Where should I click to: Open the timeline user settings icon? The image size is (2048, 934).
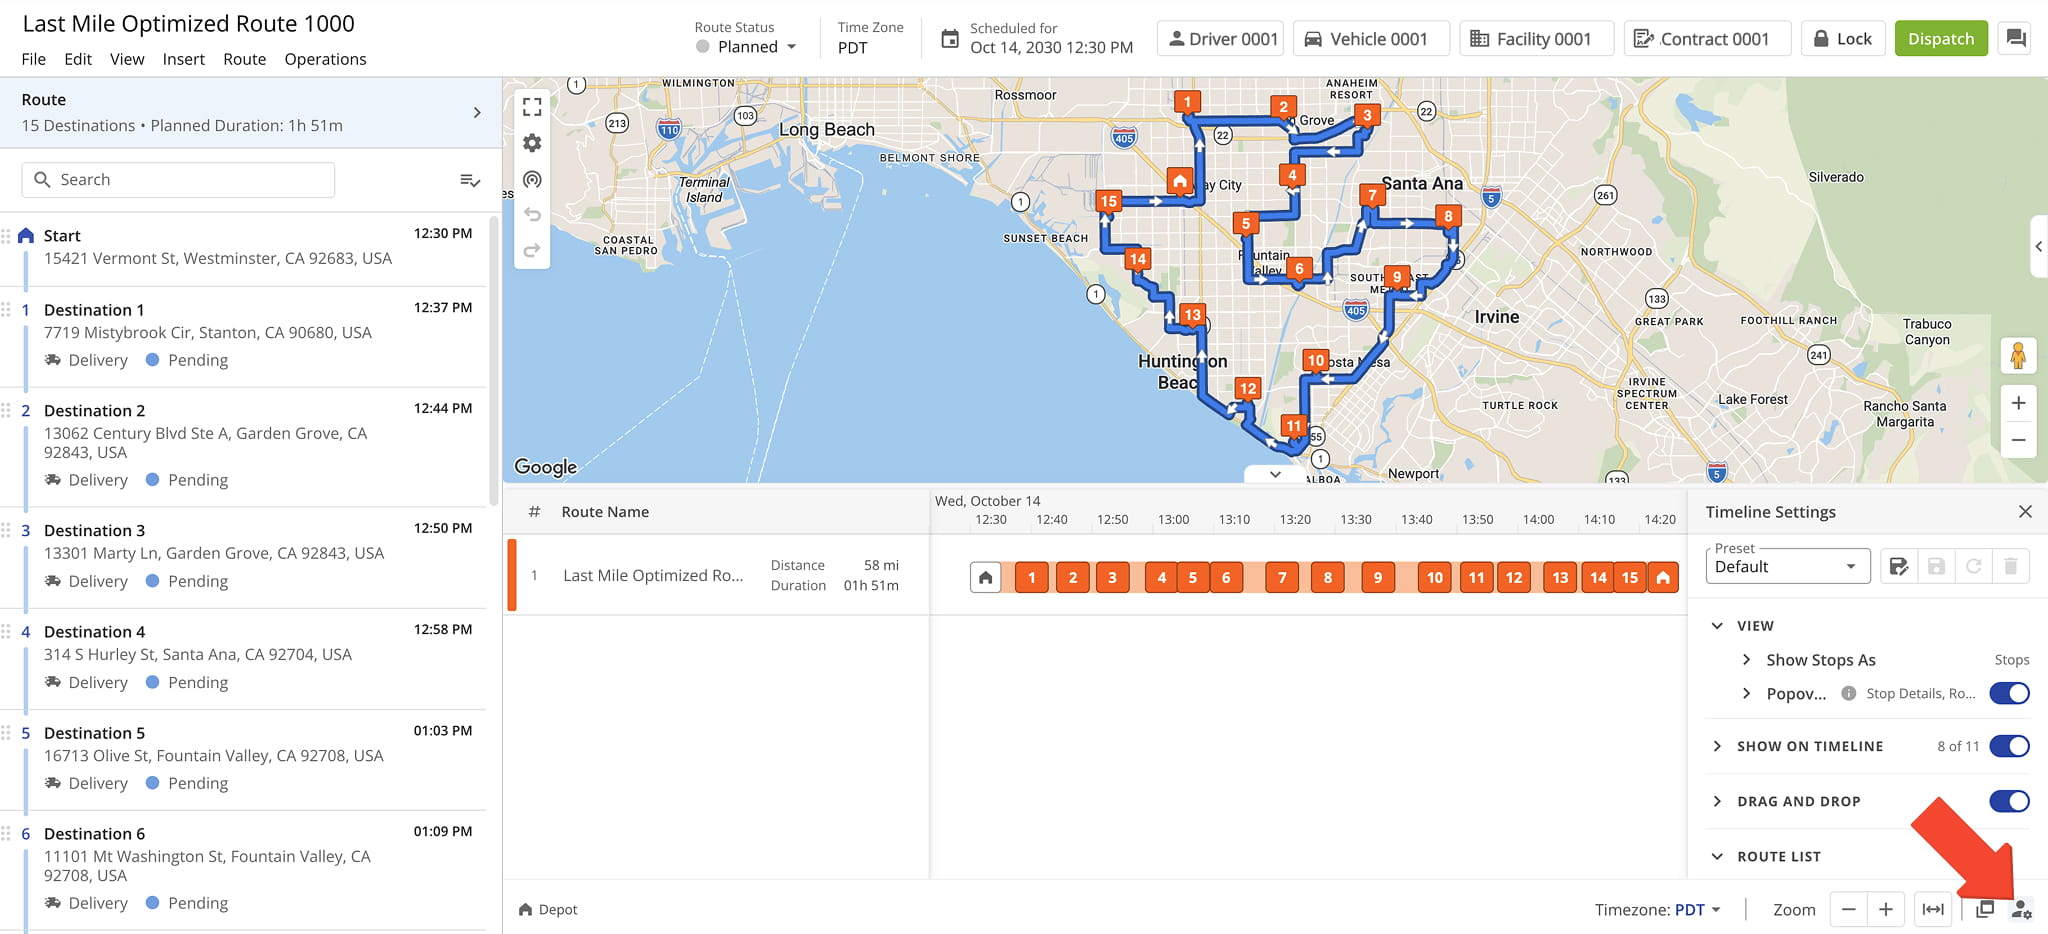click(x=2021, y=909)
